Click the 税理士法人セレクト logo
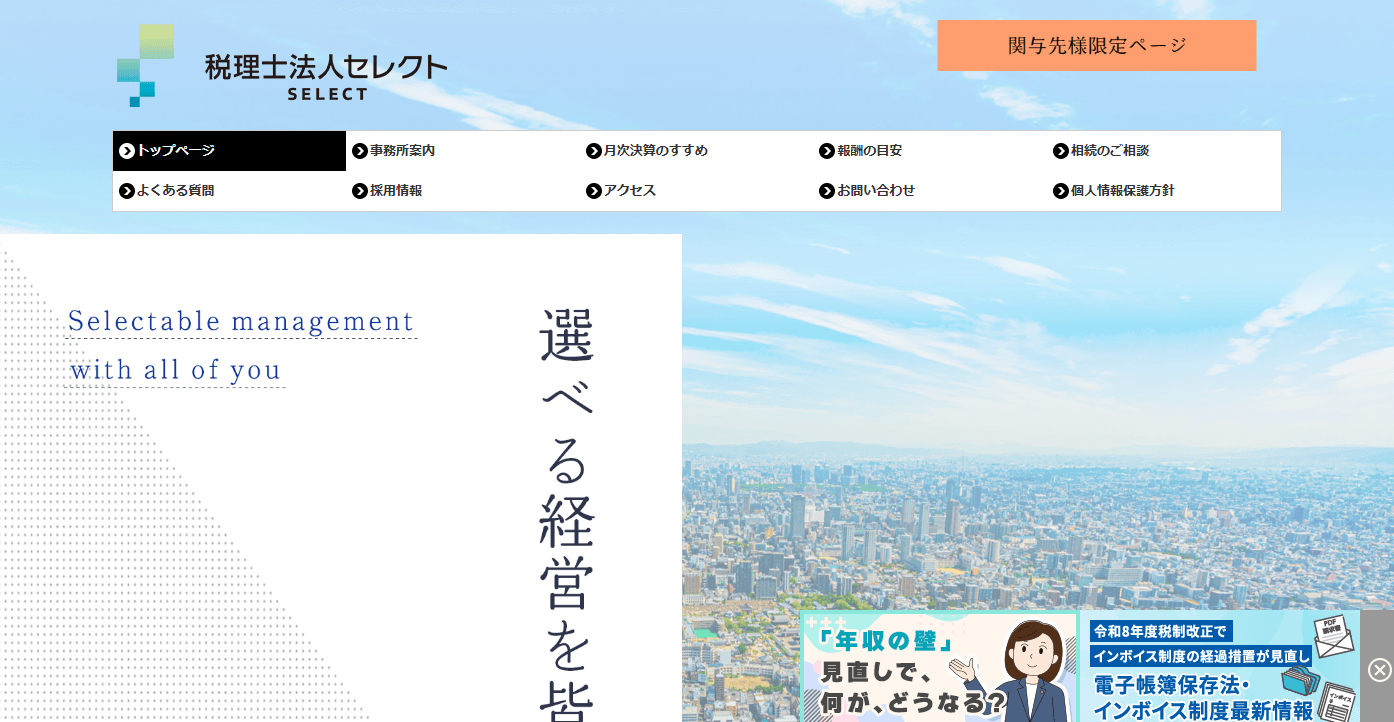 point(282,66)
